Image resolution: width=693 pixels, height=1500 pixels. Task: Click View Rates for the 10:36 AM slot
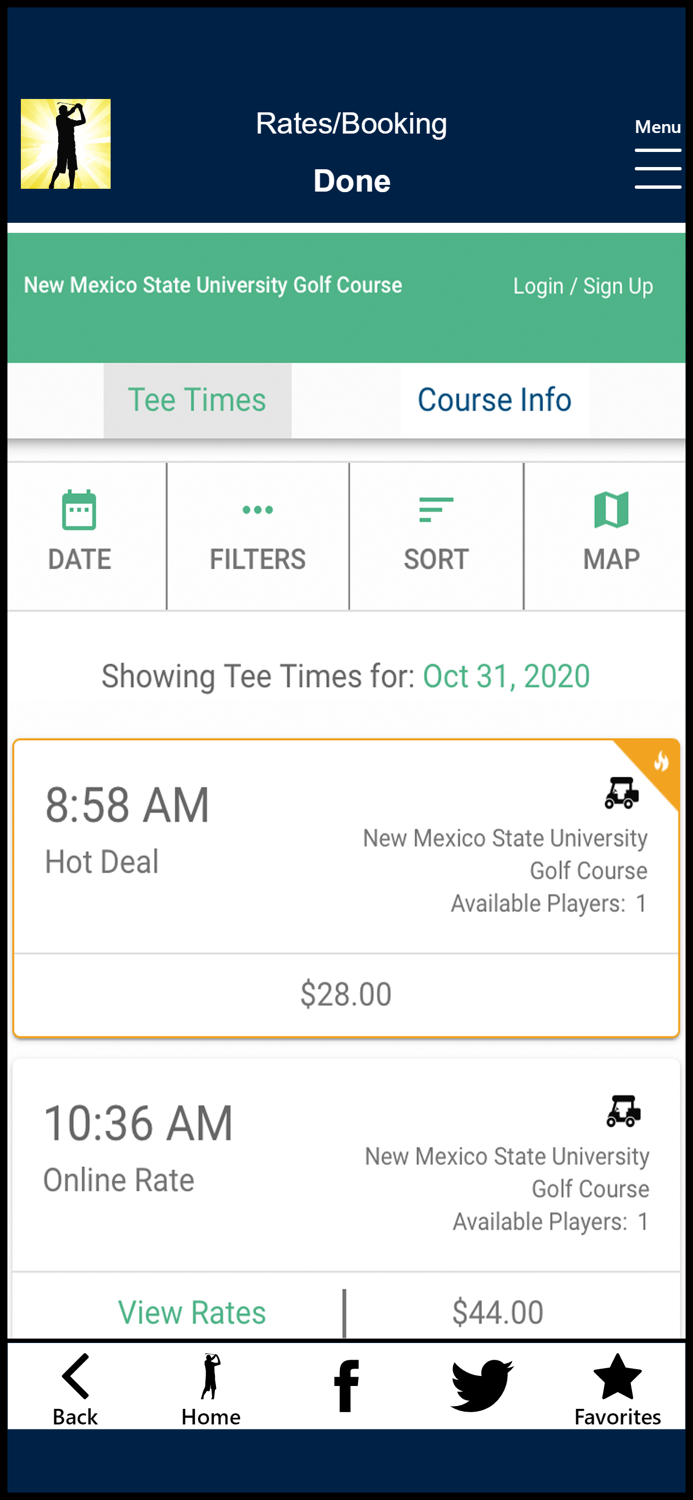tap(191, 1312)
